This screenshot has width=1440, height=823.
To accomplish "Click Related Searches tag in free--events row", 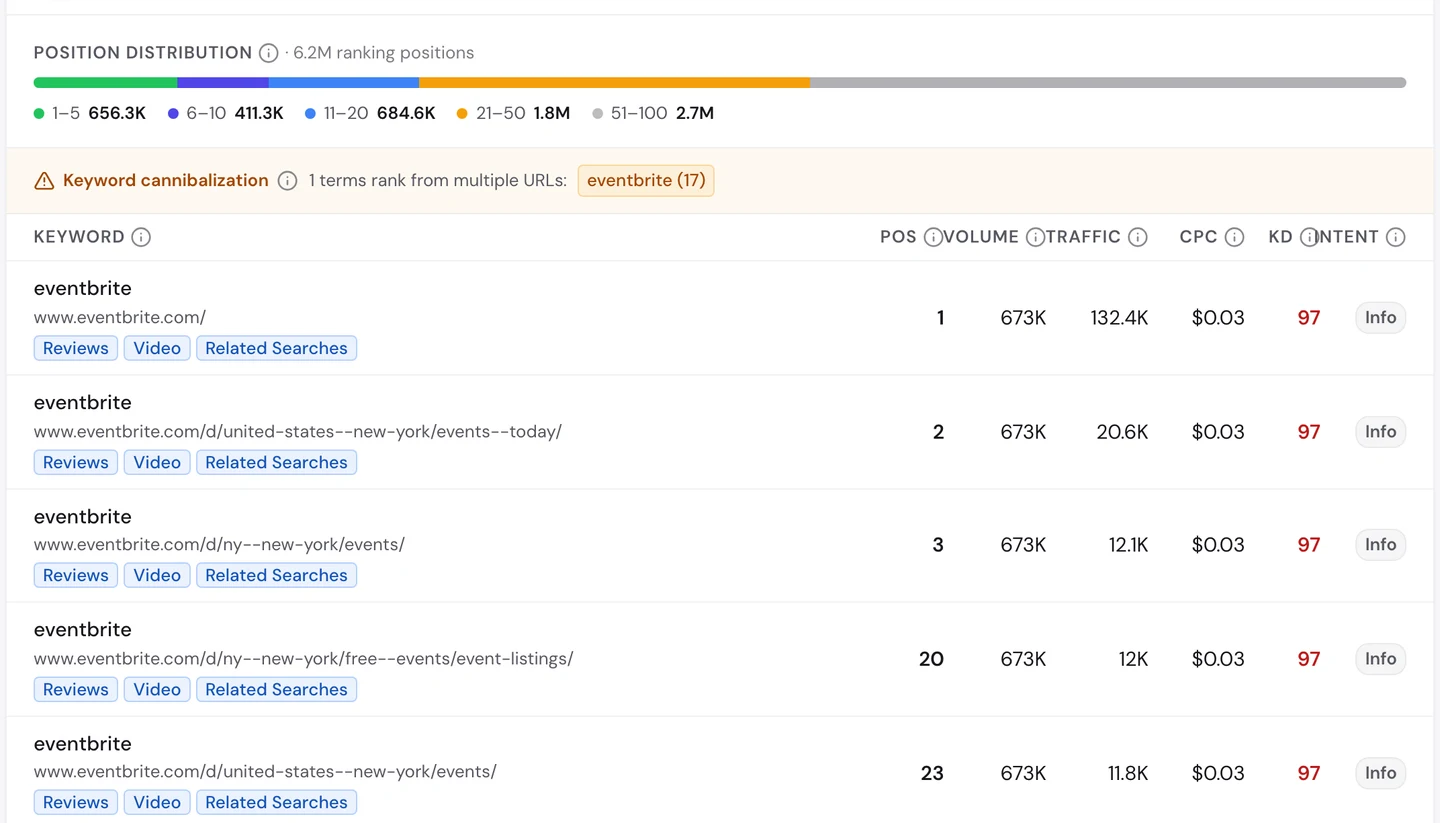I will (276, 689).
